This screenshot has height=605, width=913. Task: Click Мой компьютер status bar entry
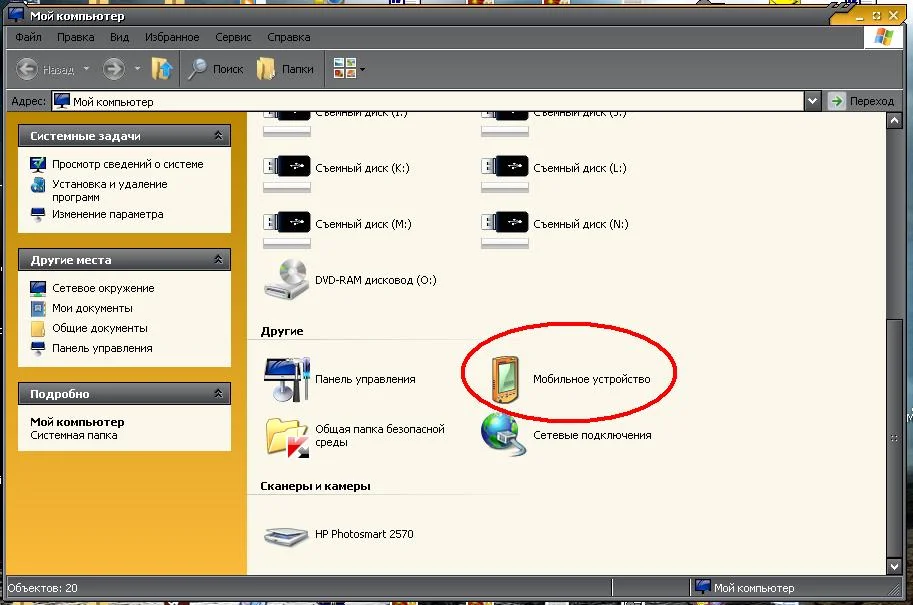pyautogui.click(x=745, y=588)
